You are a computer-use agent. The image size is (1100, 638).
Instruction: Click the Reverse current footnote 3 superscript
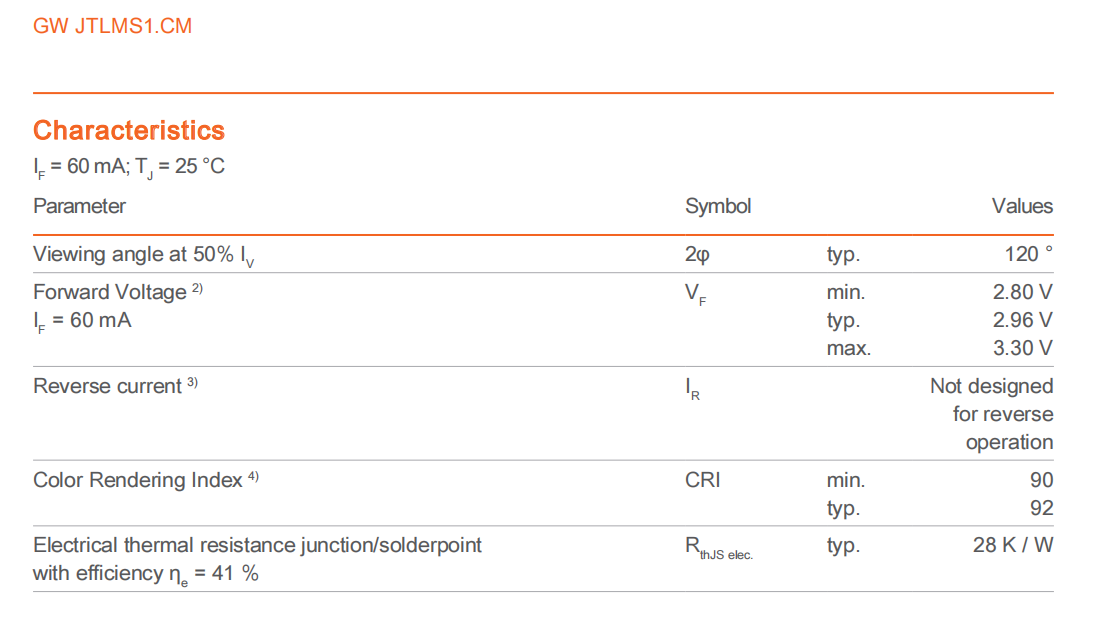pos(192,383)
